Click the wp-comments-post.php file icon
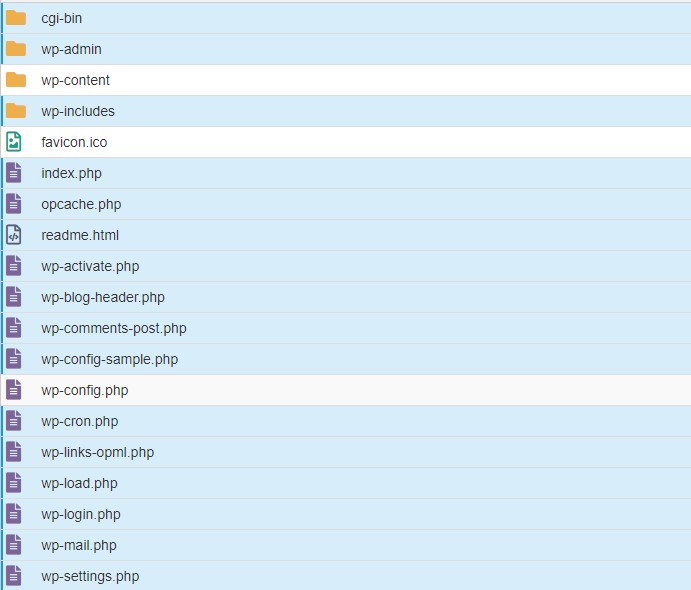 (x=14, y=328)
